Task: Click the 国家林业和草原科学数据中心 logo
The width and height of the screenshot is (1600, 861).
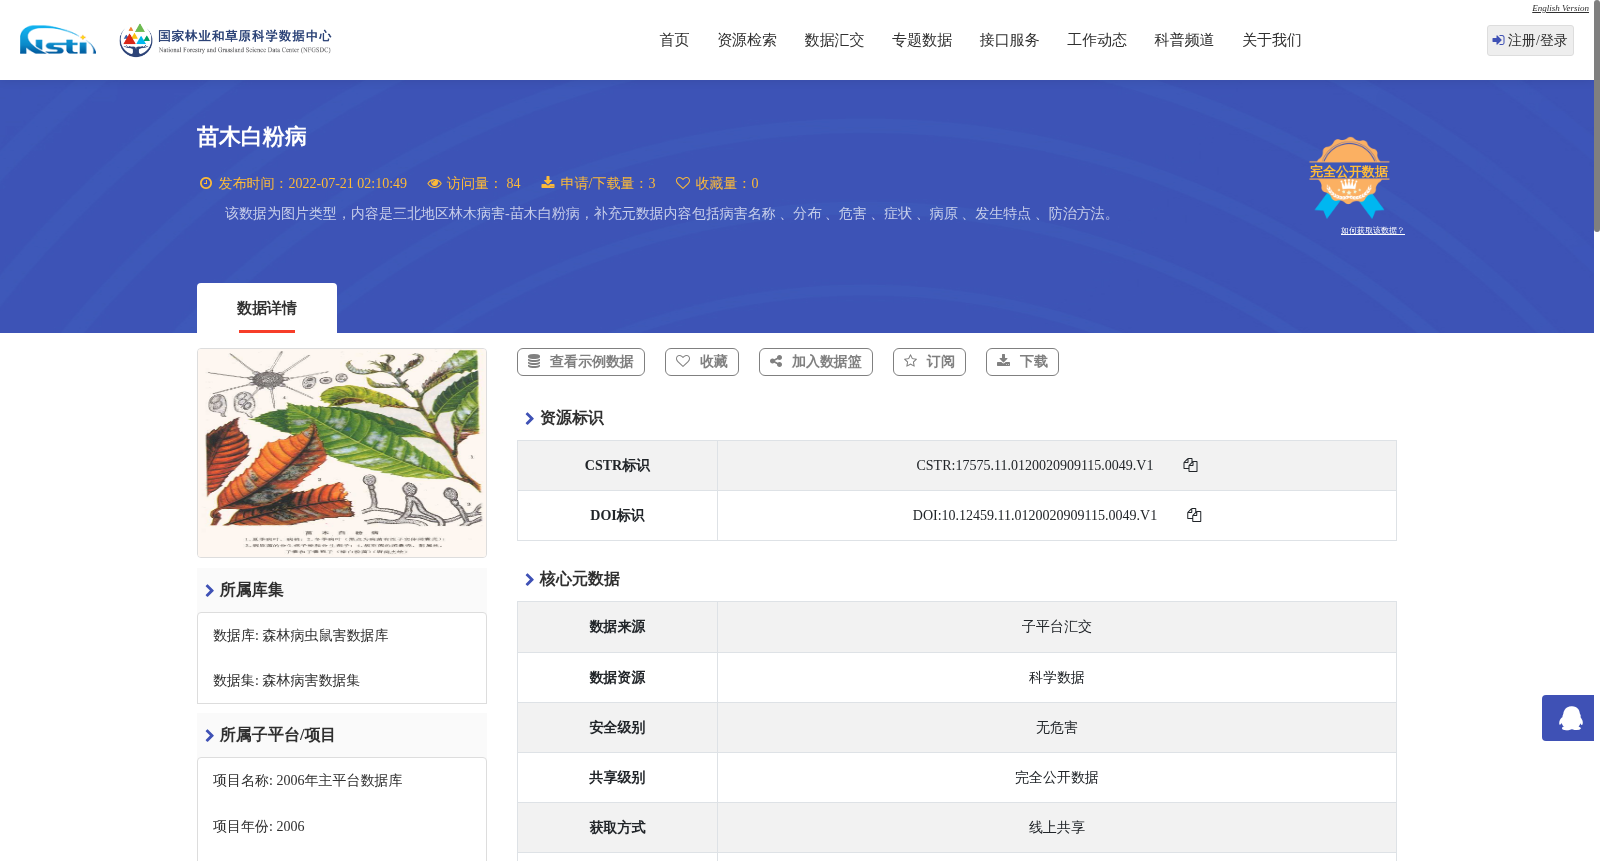Action: [x=225, y=40]
